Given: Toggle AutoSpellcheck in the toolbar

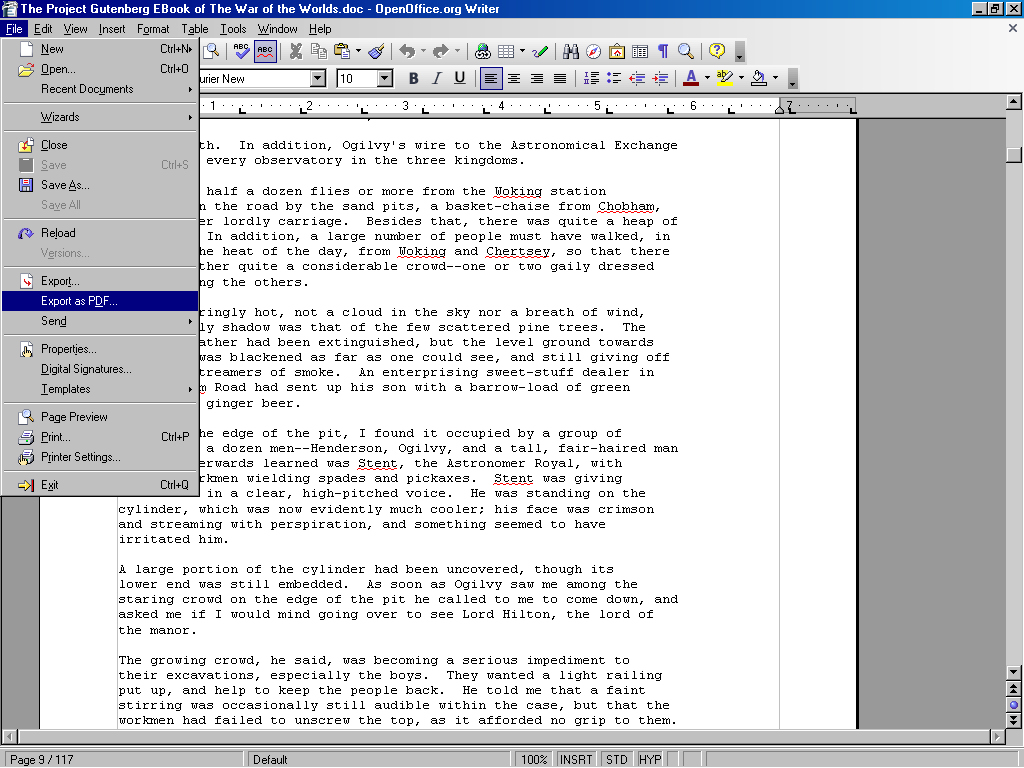Looking at the screenshot, I should pos(265,51).
